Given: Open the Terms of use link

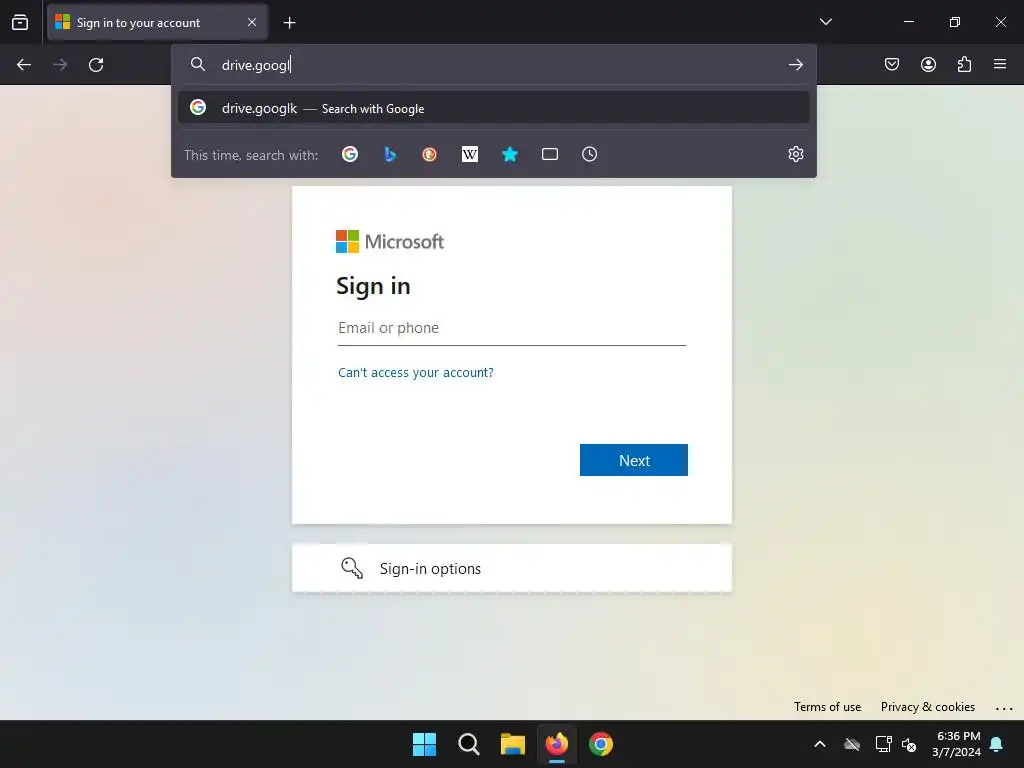Looking at the screenshot, I should [x=827, y=707].
